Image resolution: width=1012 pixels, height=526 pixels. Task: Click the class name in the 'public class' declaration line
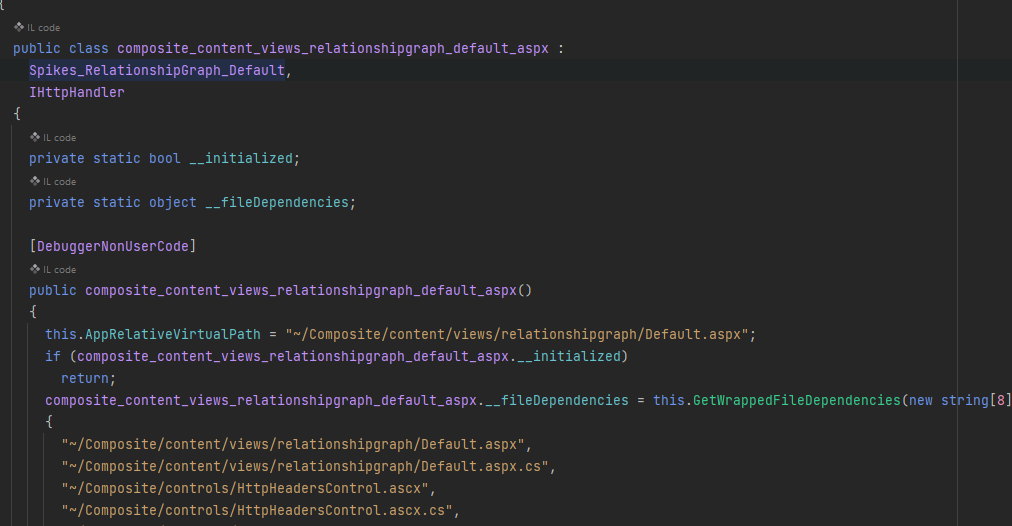click(x=333, y=48)
